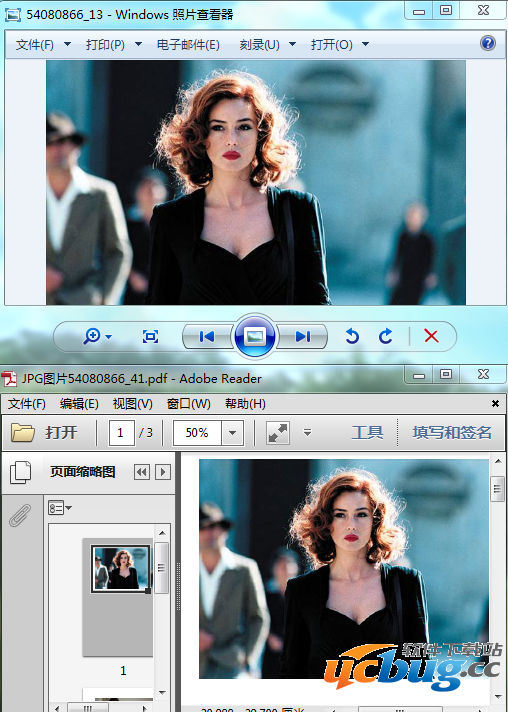508x712 pixels.
Task: Open the 刻录(U) menu in Photo Viewer
Action: tap(259, 44)
